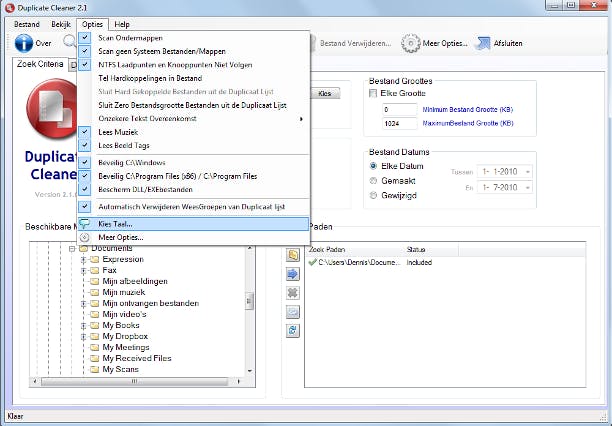Select the Gewijzigd date radio button
This screenshot has height=426, width=612.
tap(373, 195)
